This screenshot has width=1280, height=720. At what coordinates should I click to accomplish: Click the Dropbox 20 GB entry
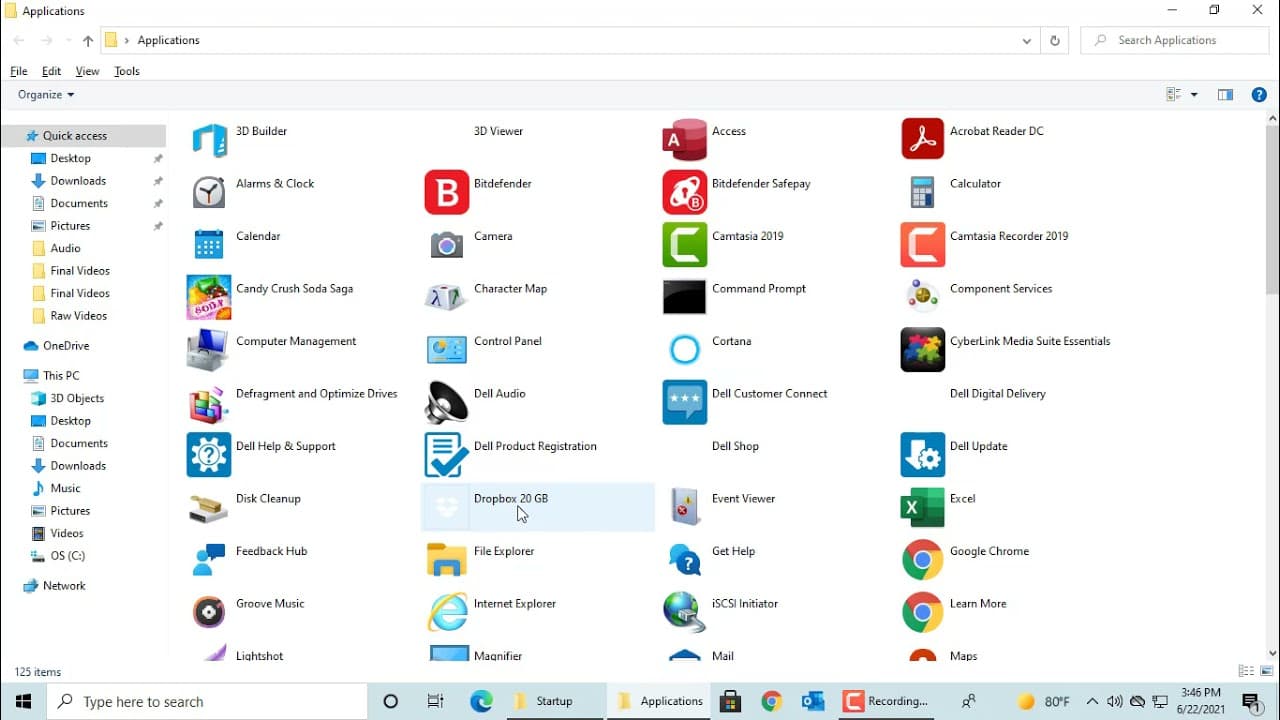[x=538, y=507]
